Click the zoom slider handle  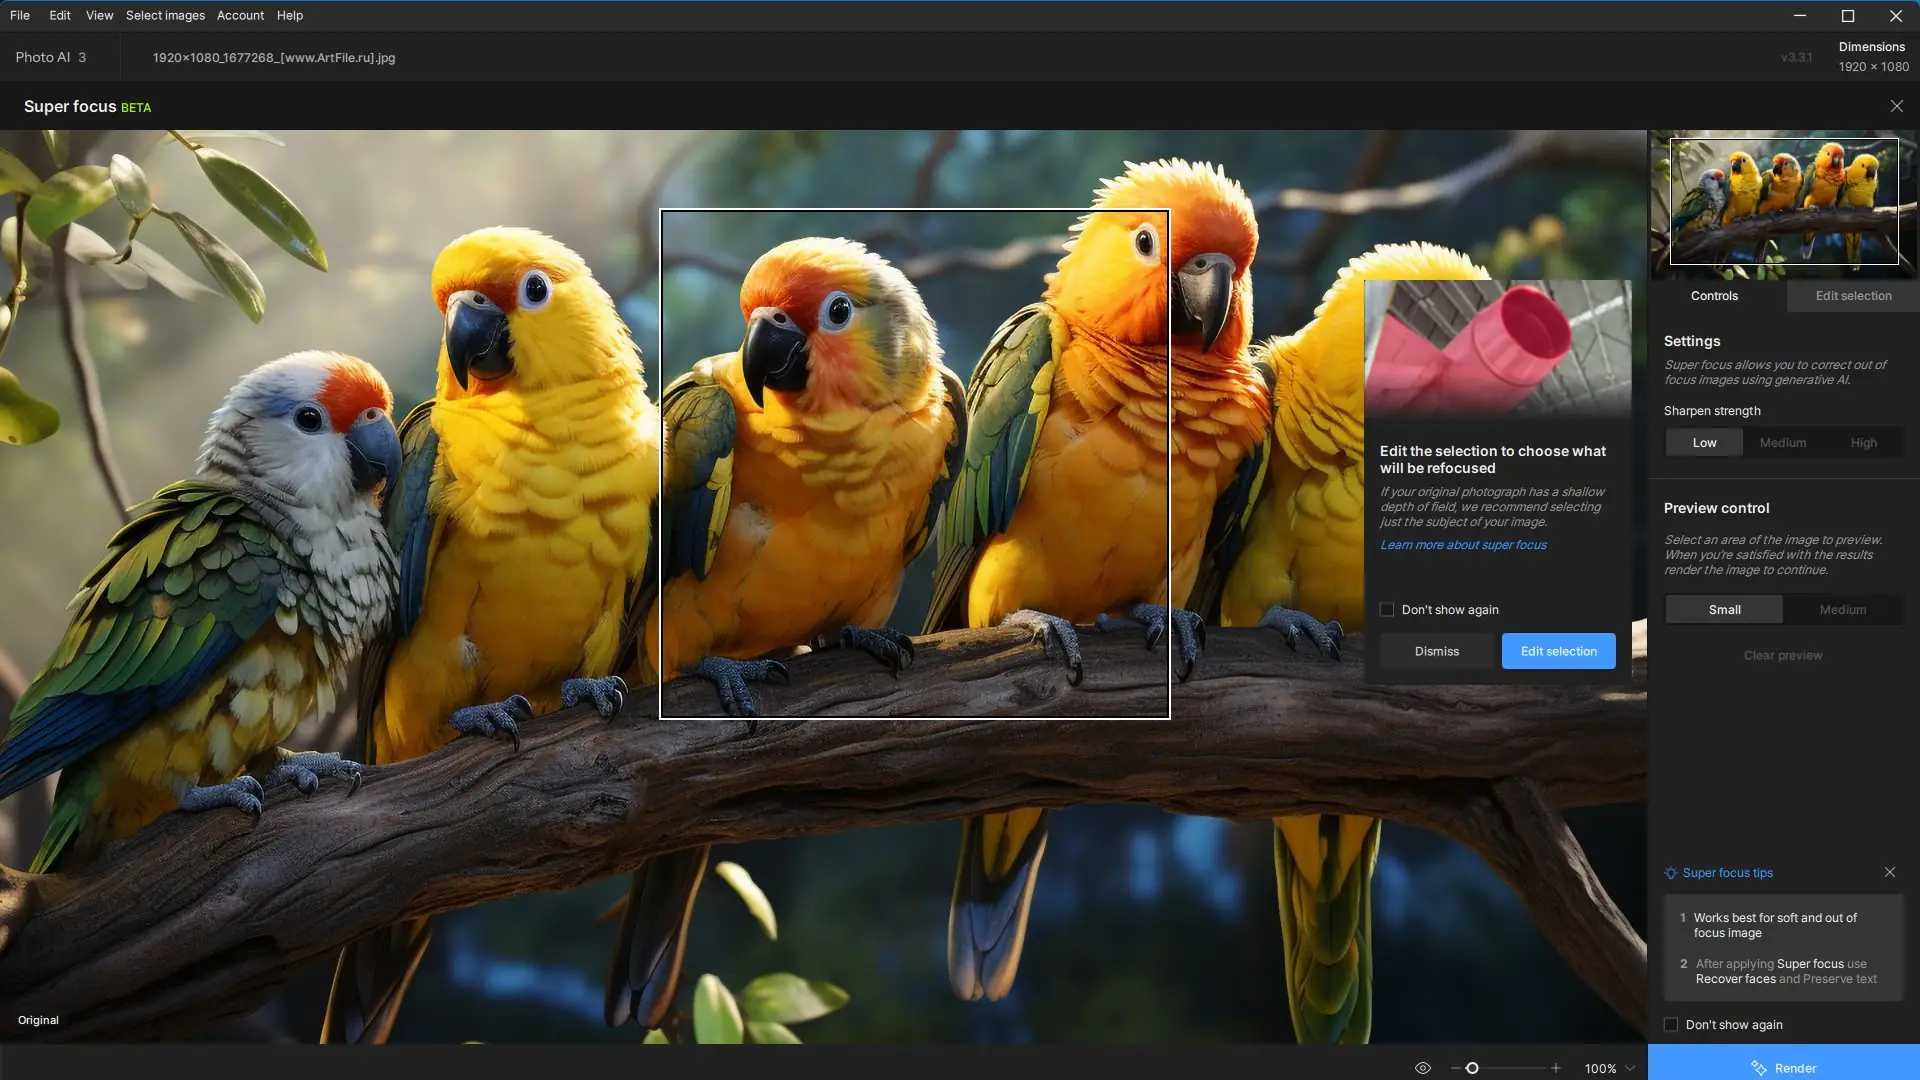pos(1472,1068)
